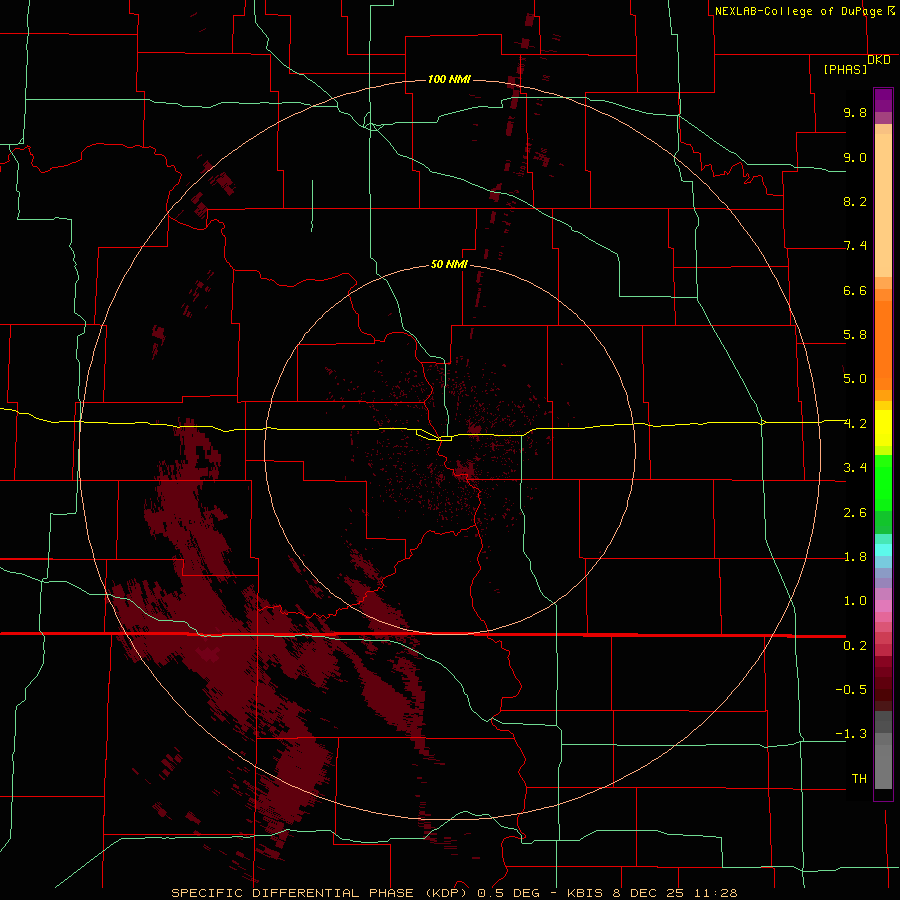Click the 6.6 scale value
This screenshot has height=900, width=900.
(x=855, y=290)
